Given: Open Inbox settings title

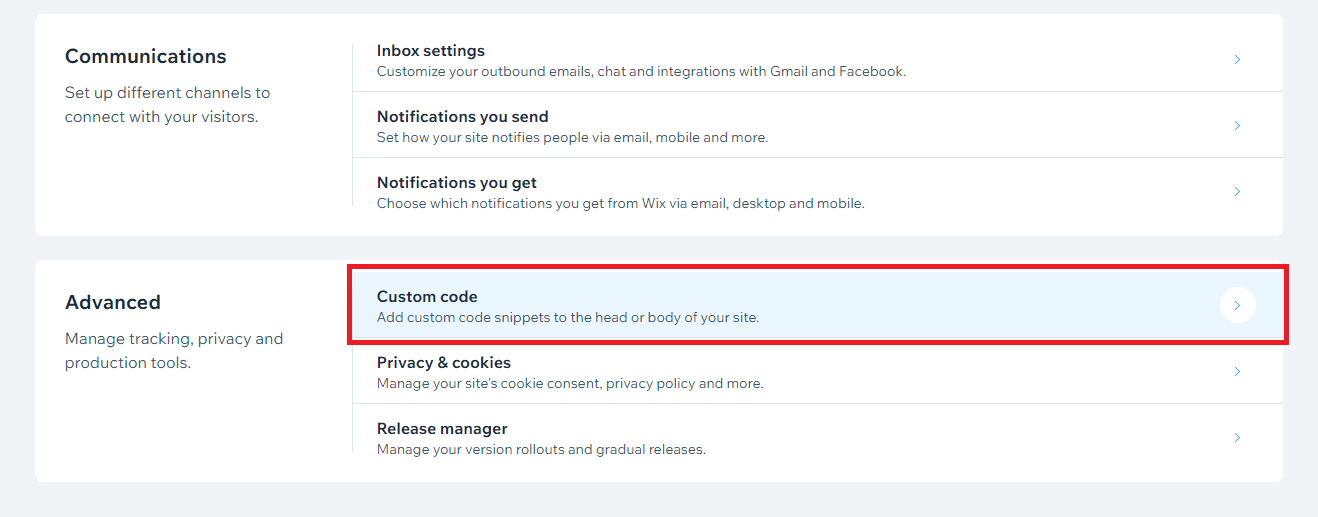Looking at the screenshot, I should [x=430, y=51].
